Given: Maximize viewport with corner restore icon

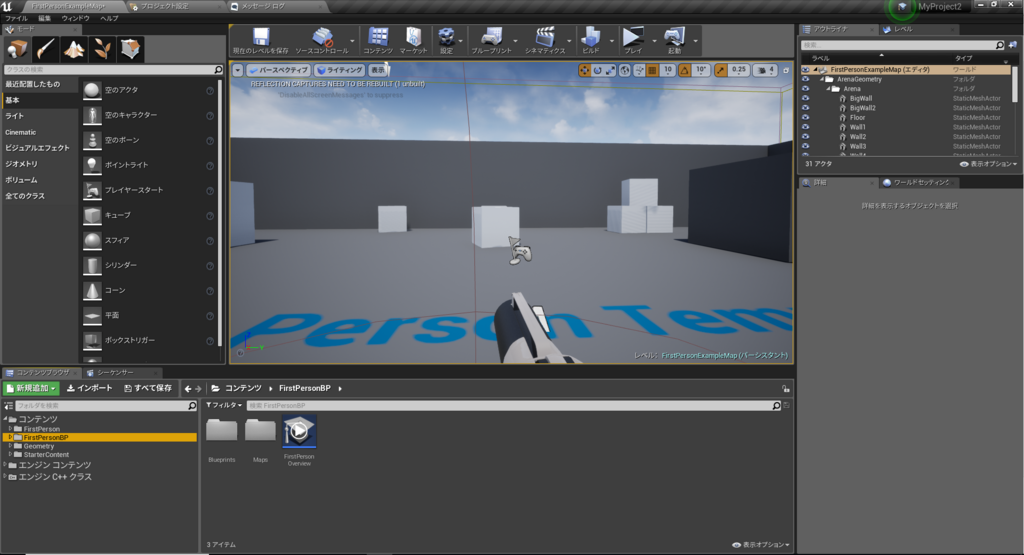Looking at the screenshot, I should click(x=786, y=70).
